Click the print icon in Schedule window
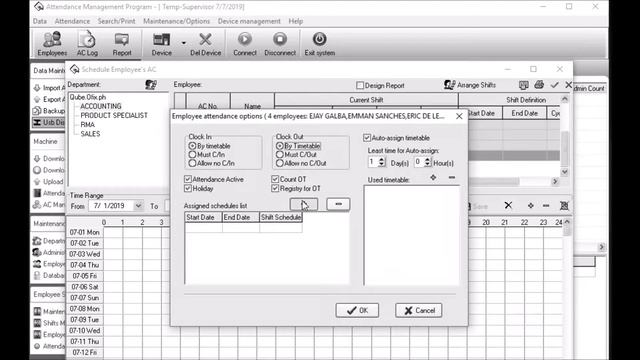640x360 pixels. tap(539, 84)
